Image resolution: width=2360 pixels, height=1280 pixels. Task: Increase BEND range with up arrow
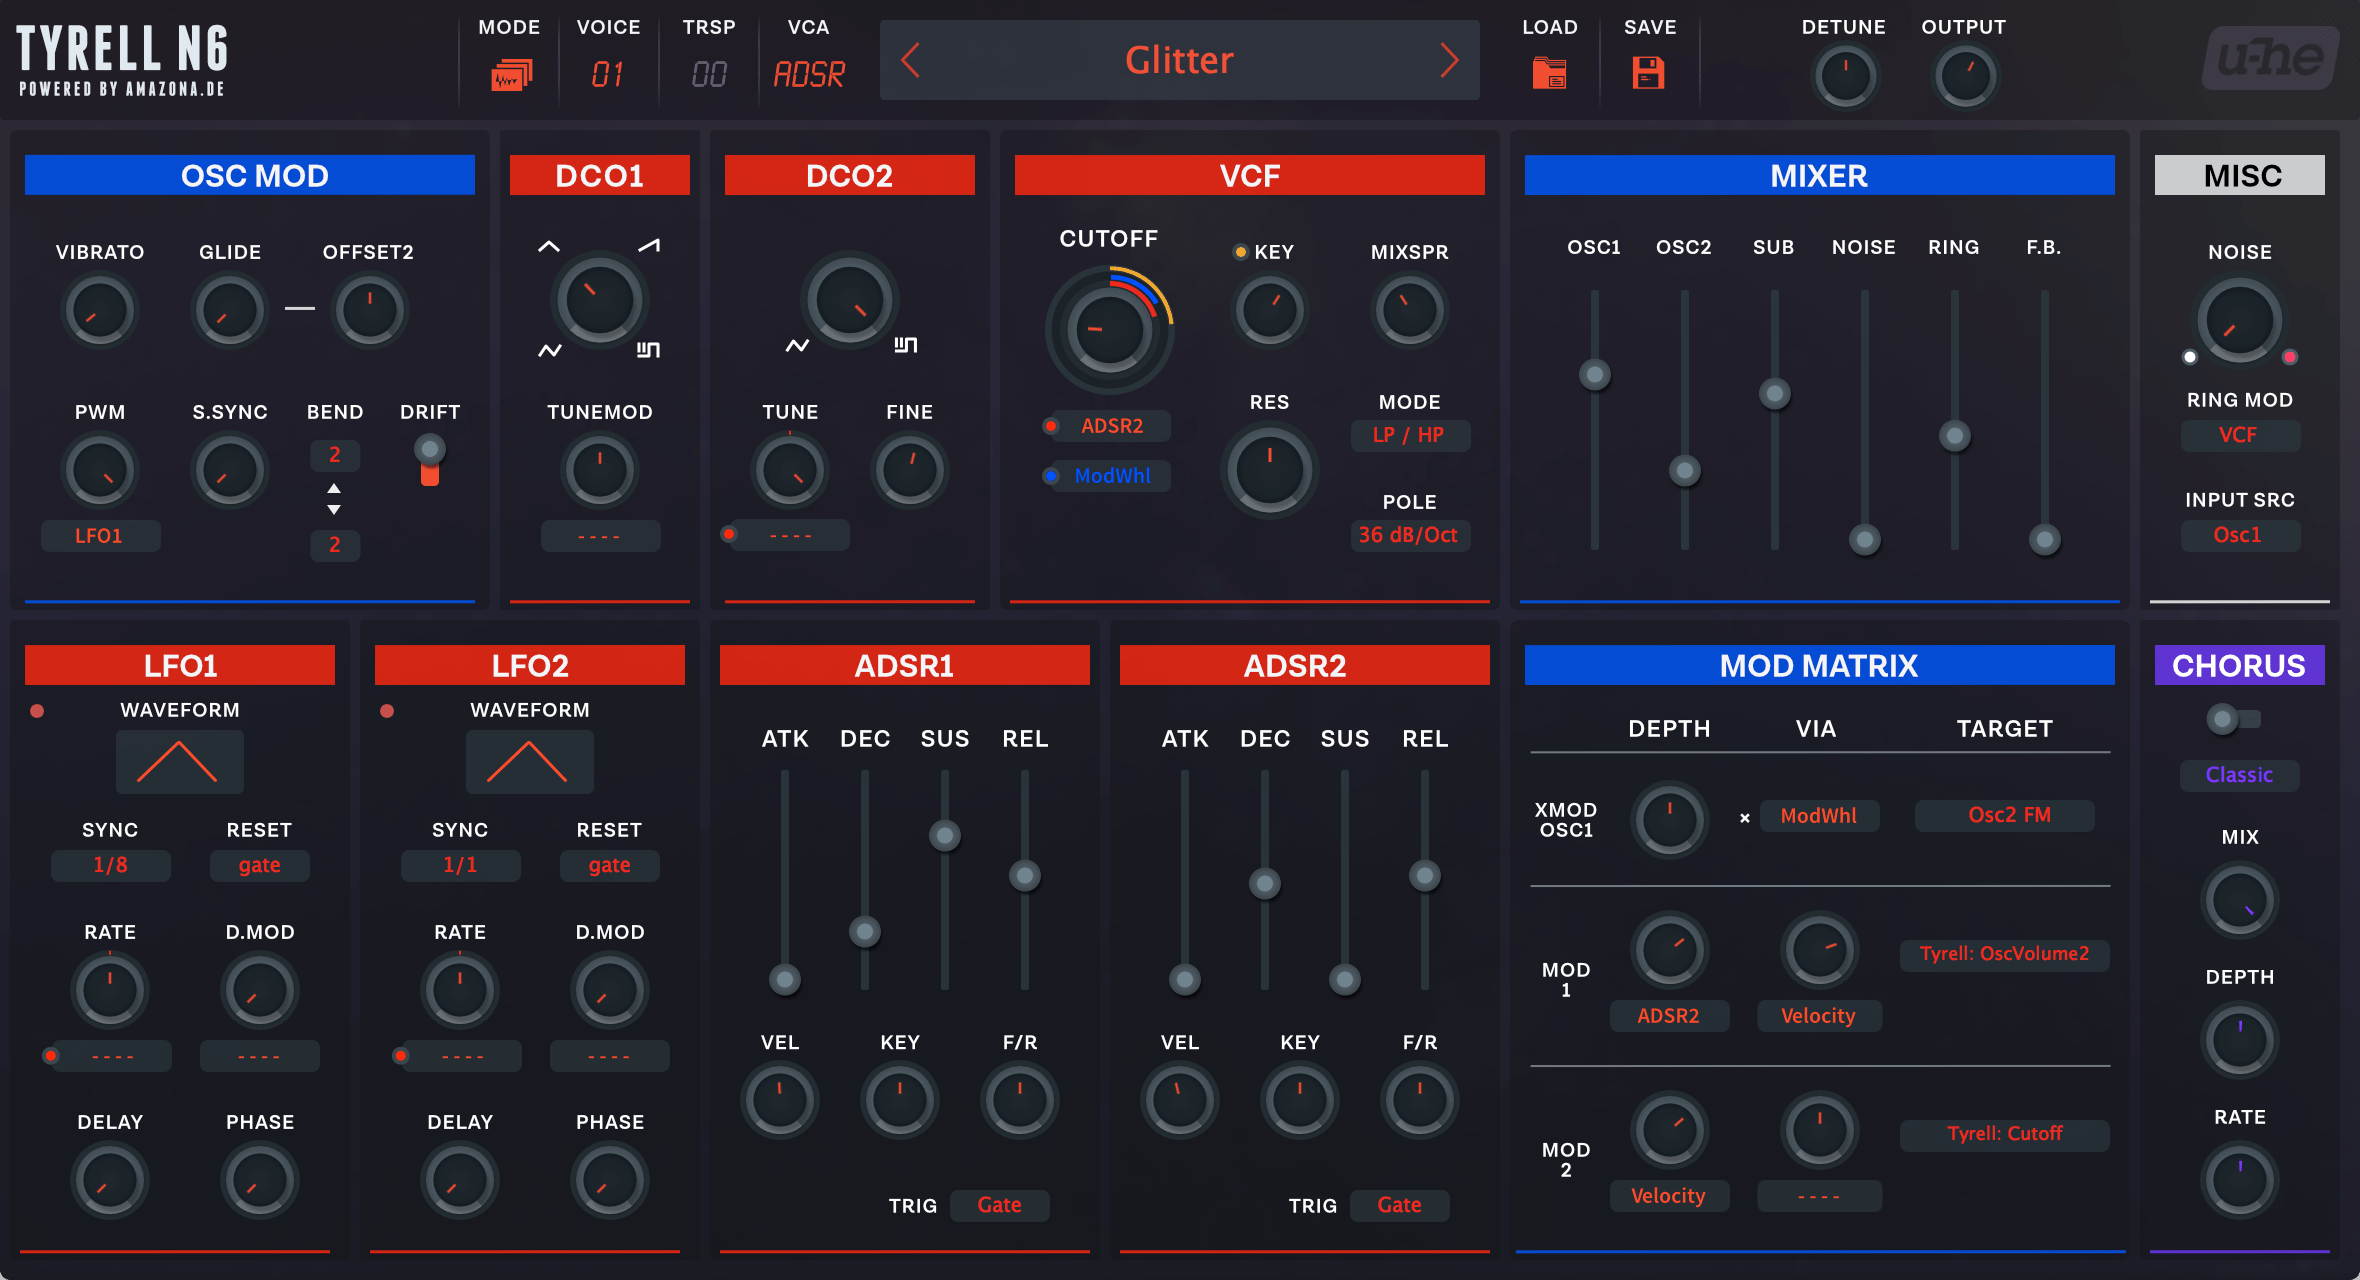334,488
